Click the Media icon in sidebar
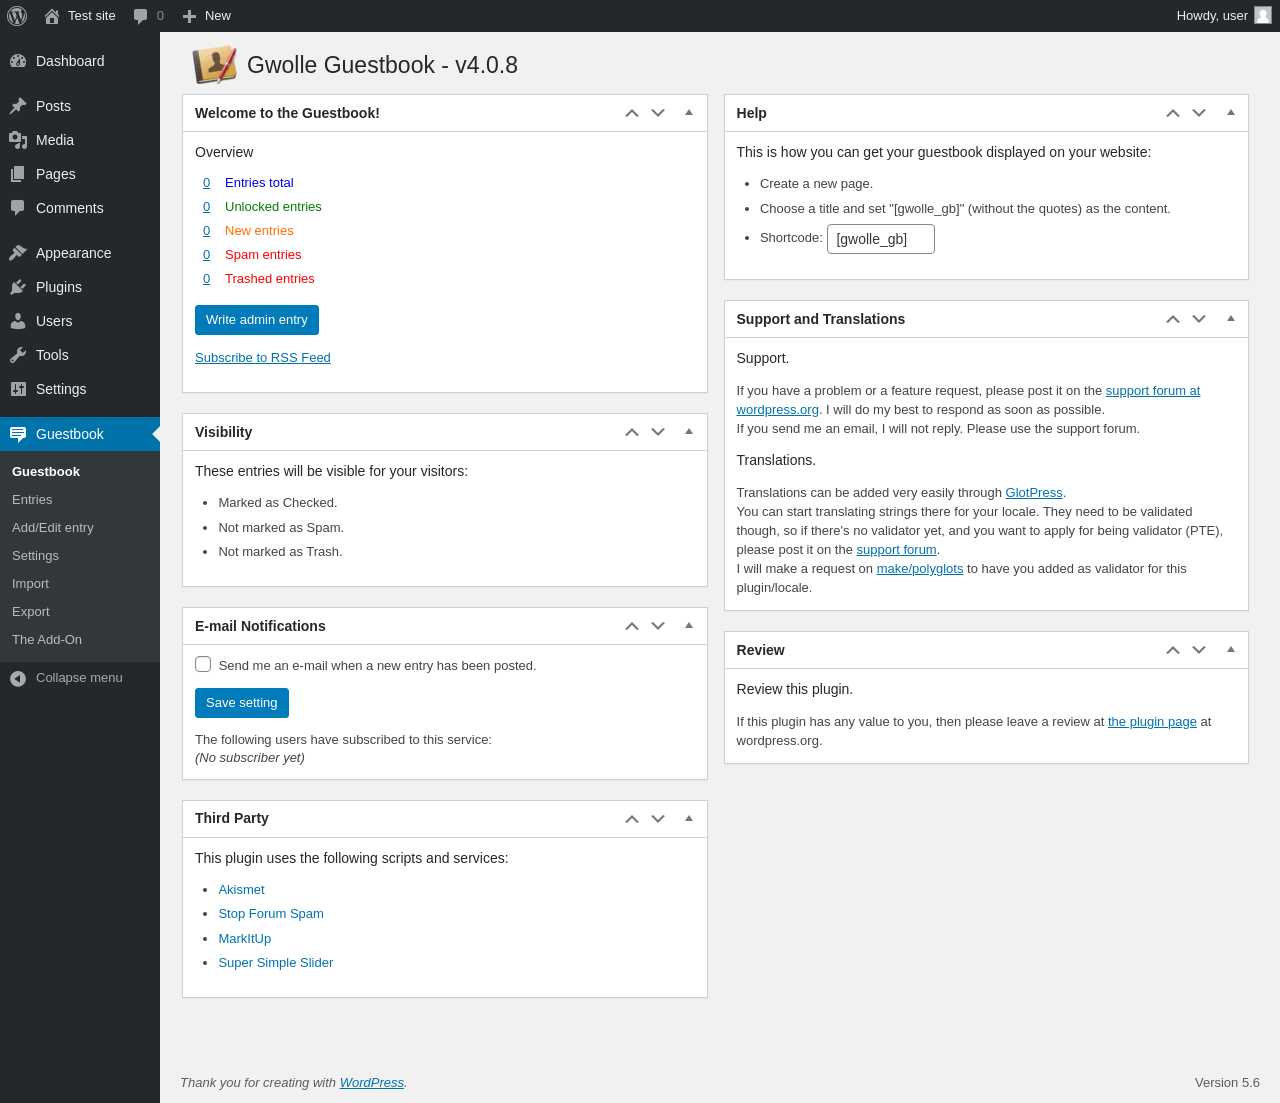 [18, 140]
